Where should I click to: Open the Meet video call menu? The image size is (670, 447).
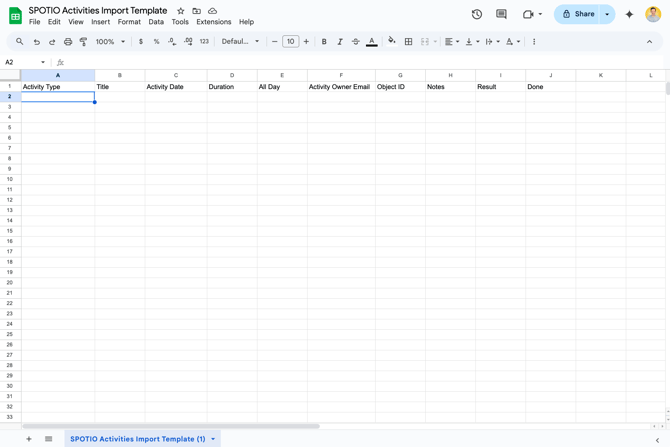tap(532, 14)
